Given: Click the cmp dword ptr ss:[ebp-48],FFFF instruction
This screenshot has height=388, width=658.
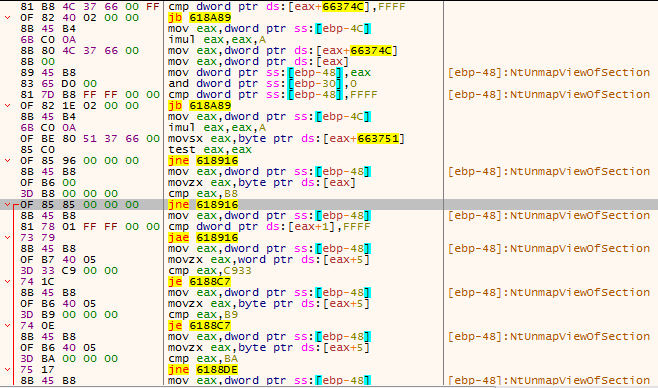Looking at the screenshot, I should pos(273,95).
